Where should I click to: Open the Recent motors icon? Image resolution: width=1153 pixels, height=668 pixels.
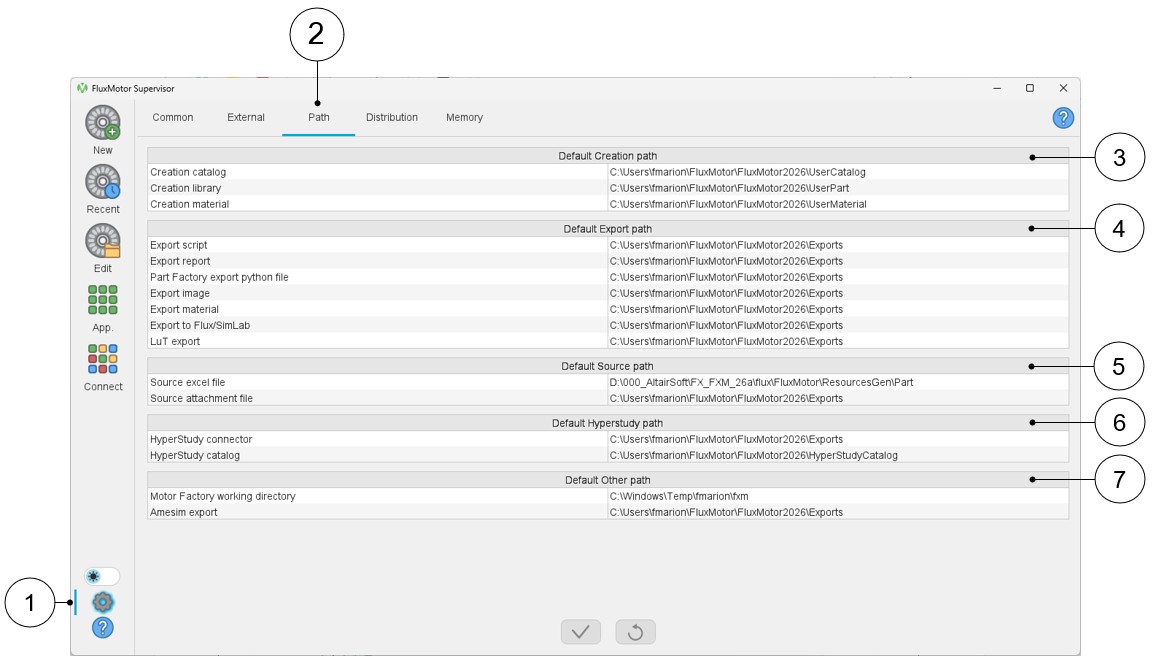pos(103,182)
